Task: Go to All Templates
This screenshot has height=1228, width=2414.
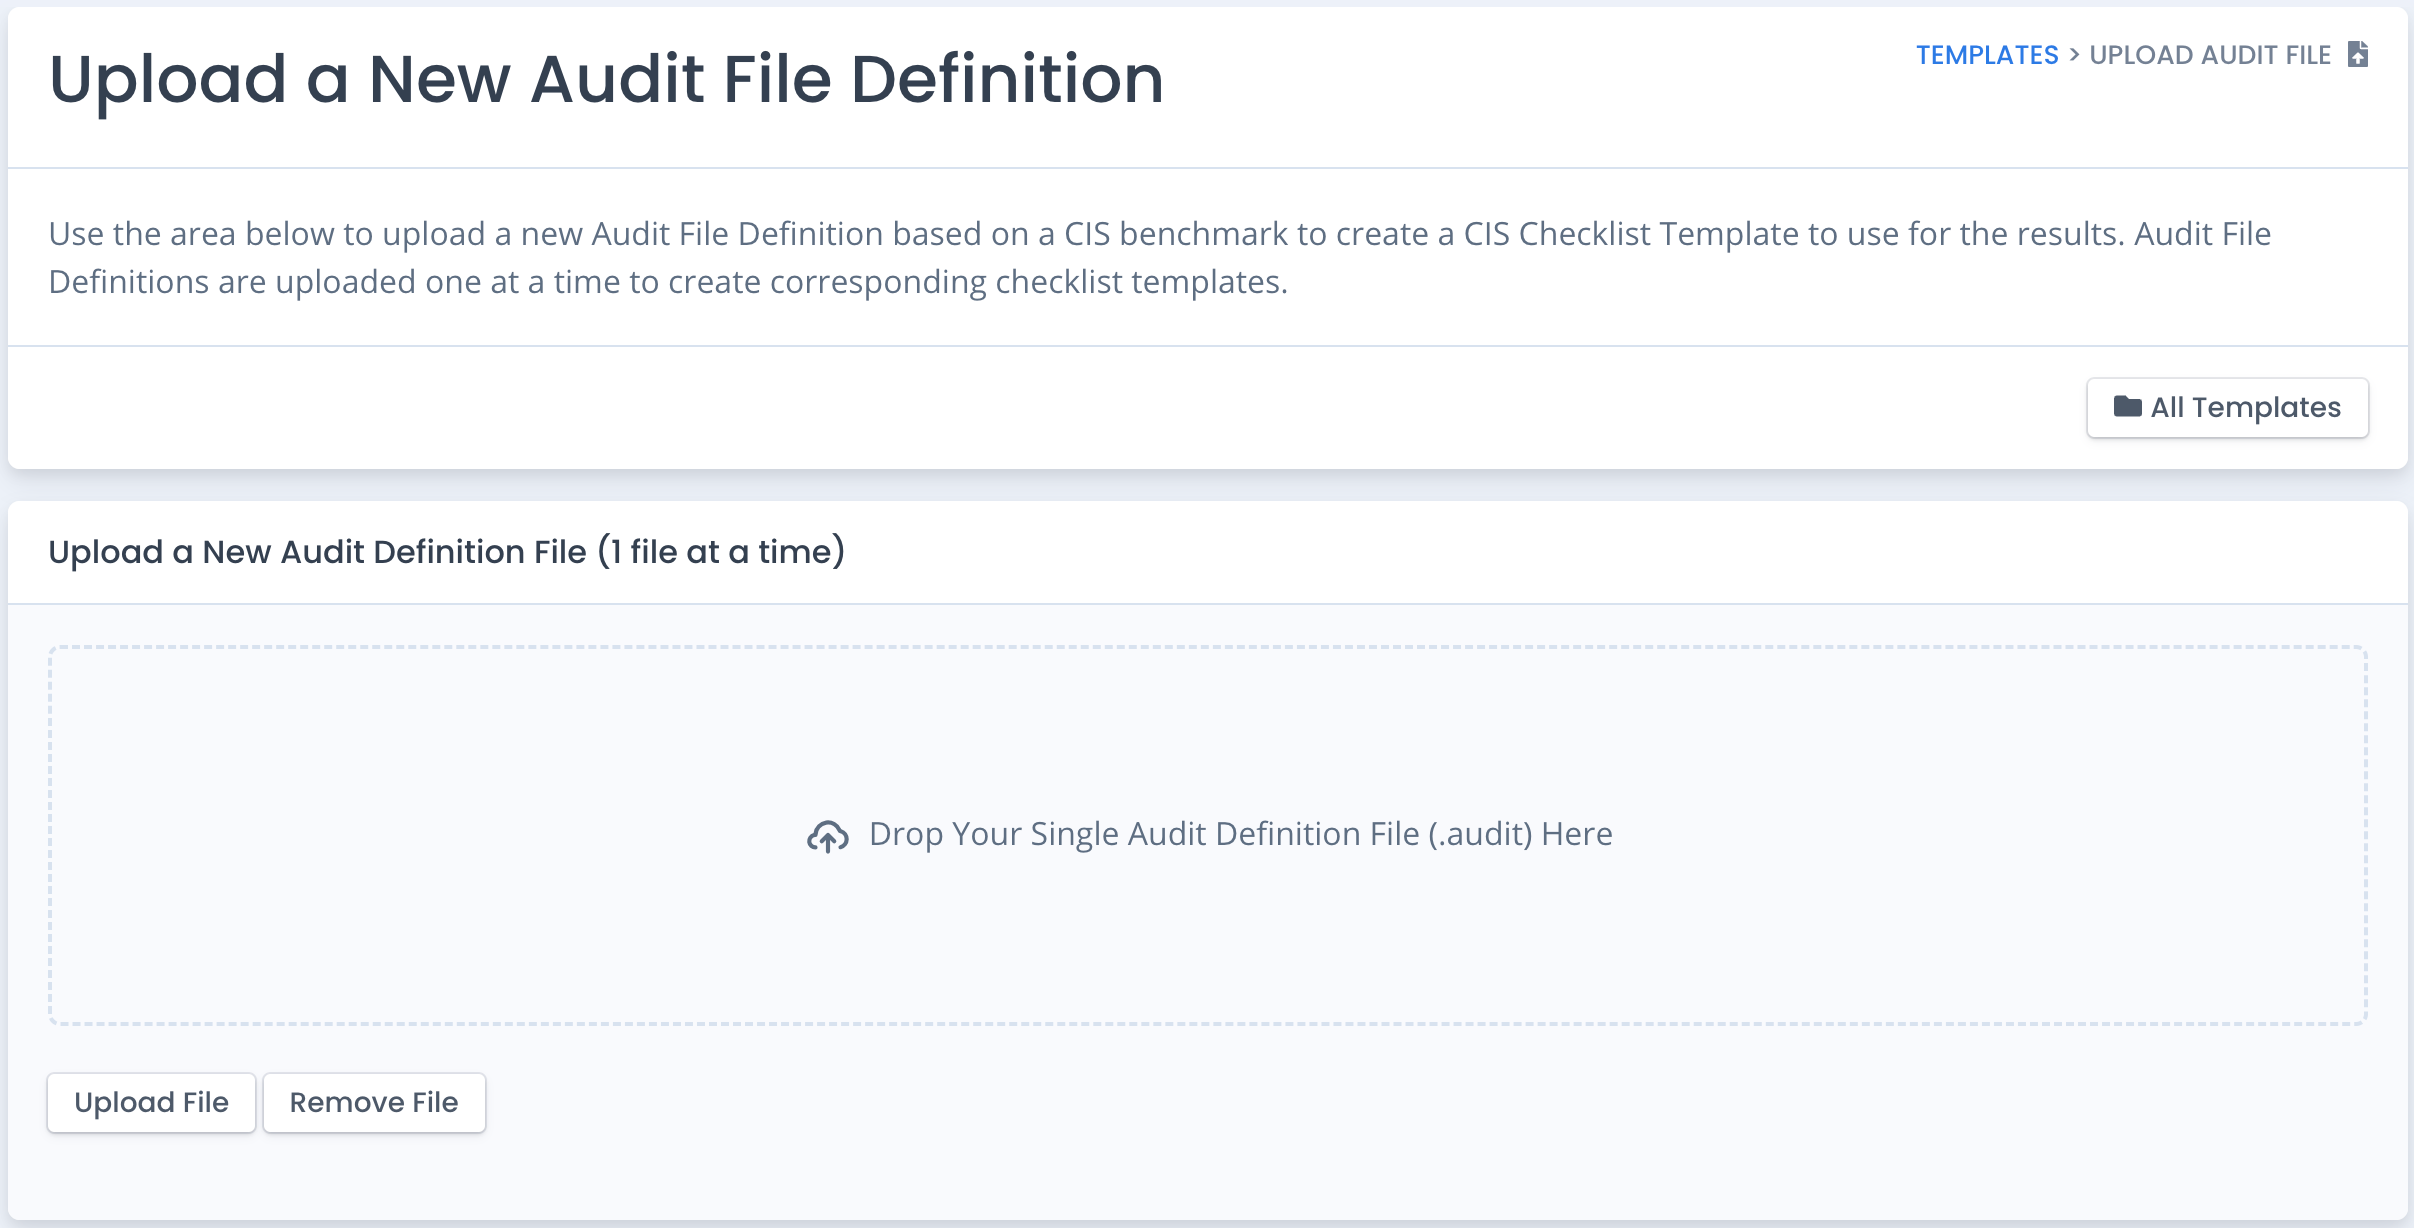Action: pos(2227,408)
